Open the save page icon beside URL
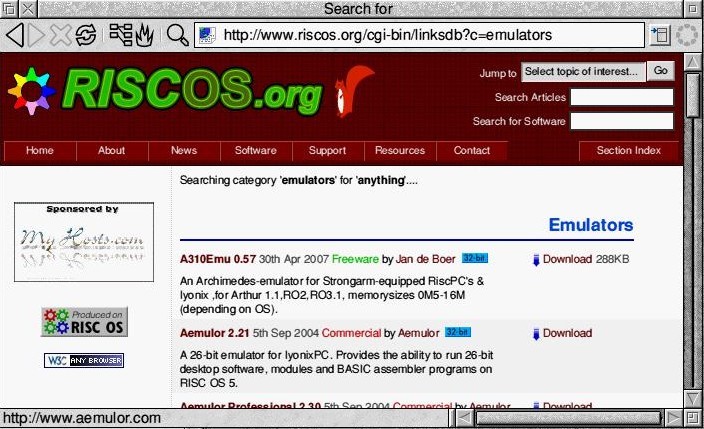 (x=660, y=35)
